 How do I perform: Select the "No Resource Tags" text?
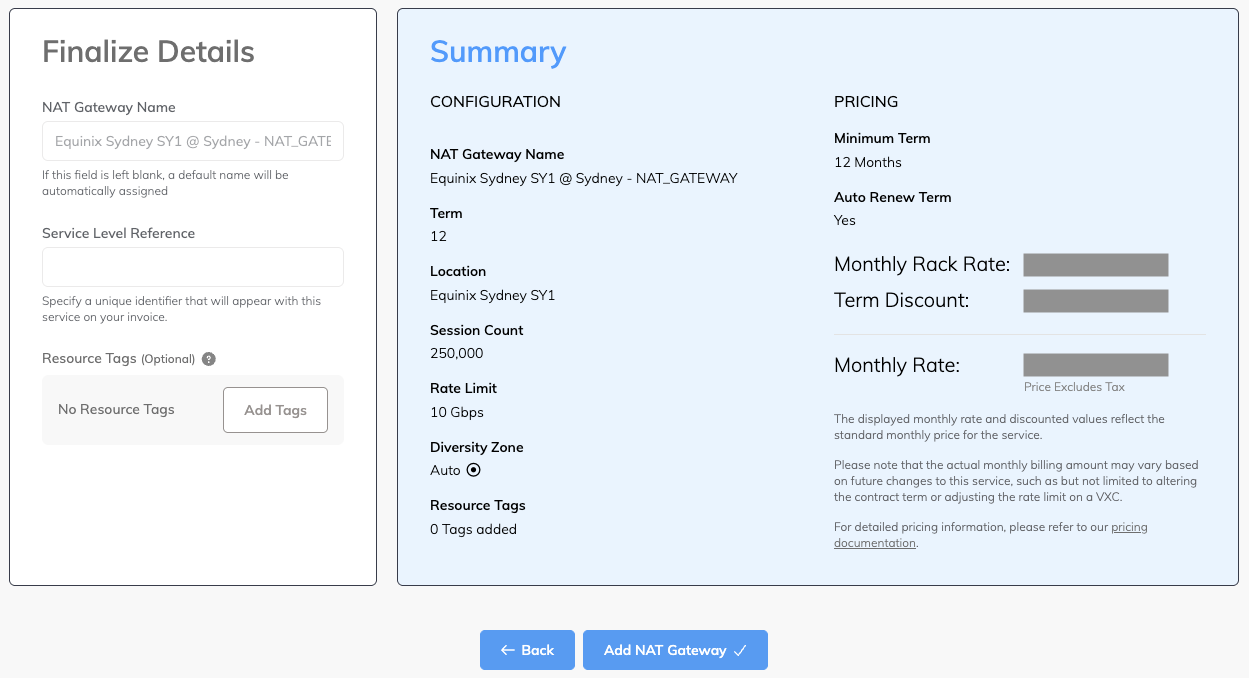pyautogui.click(x=116, y=410)
